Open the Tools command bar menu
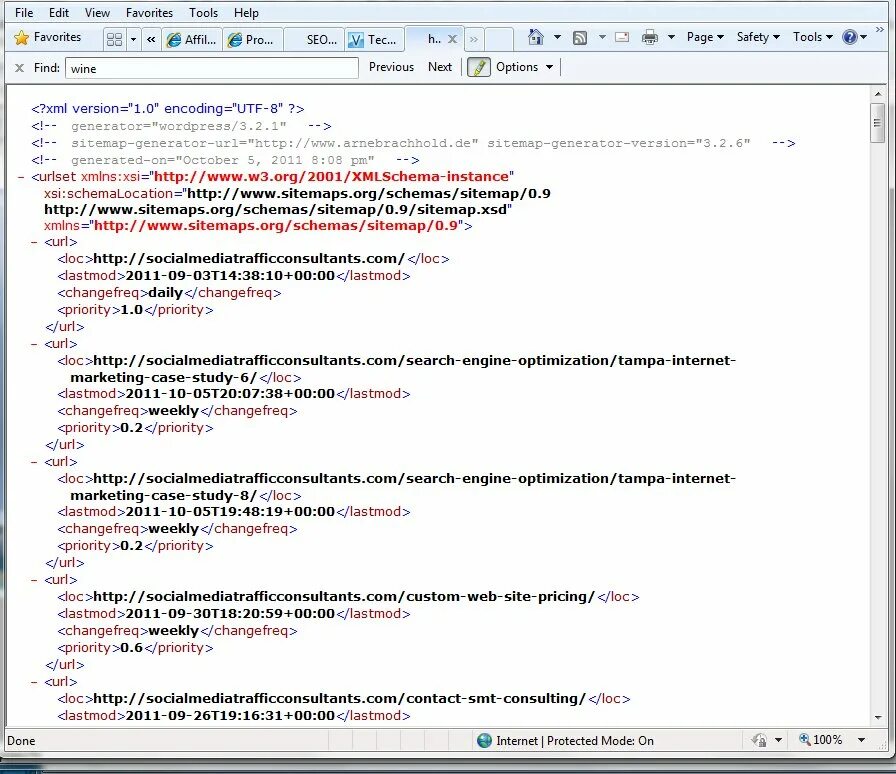Image resolution: width=896 pixels, height=774 pixels. [813, 37]
